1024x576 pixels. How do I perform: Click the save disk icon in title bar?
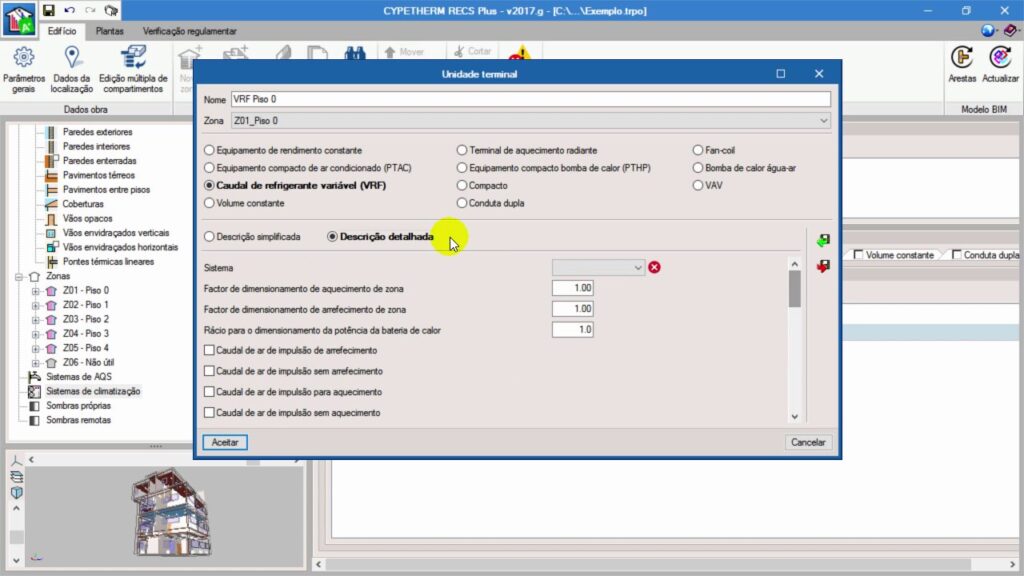tap(48, 10)
